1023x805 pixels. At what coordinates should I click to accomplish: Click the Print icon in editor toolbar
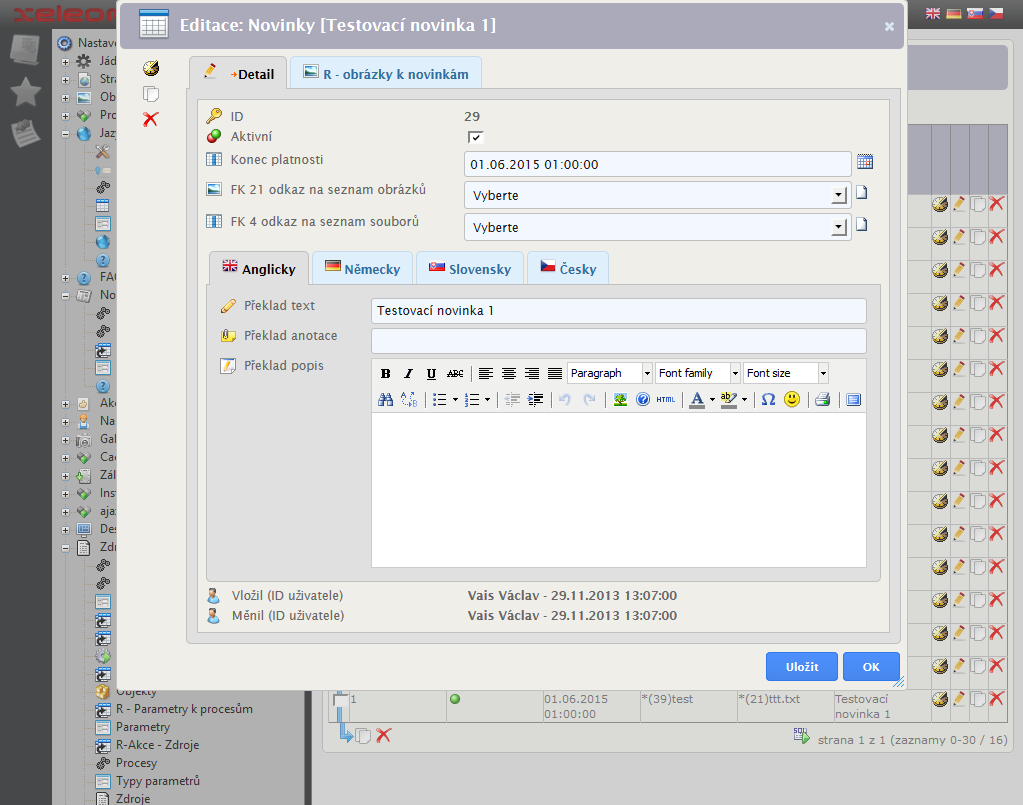822,399
